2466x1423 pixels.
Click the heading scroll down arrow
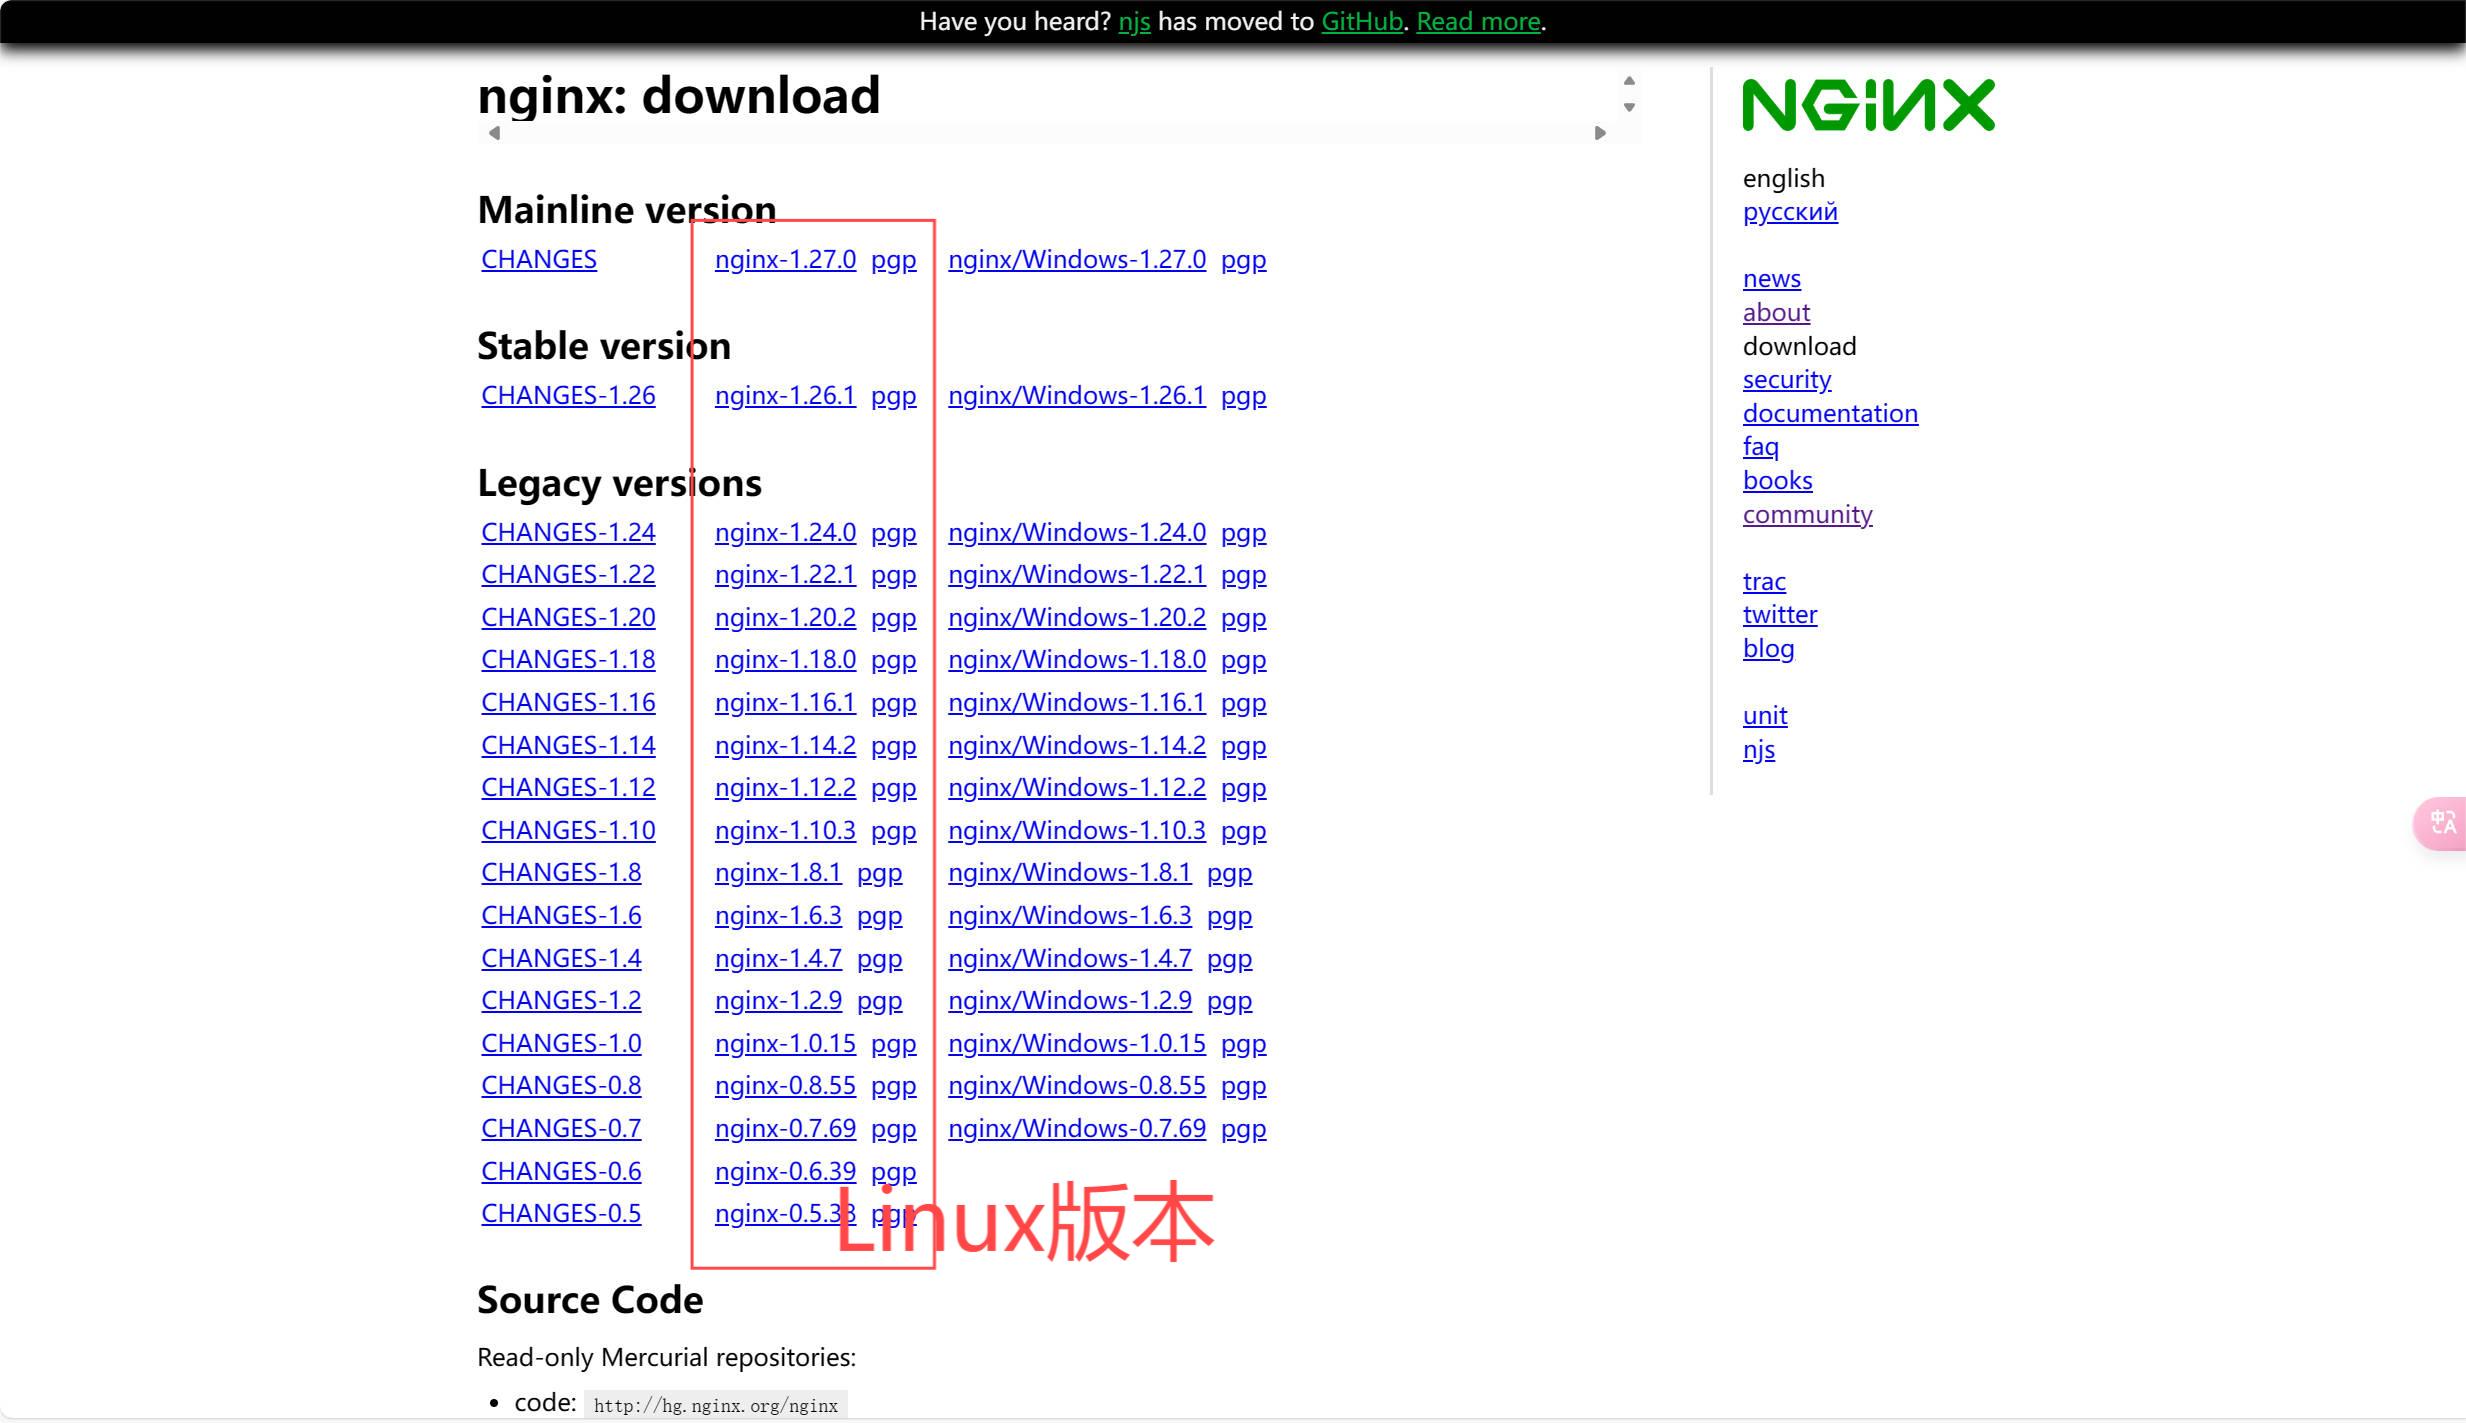[x=1629, y=107]
